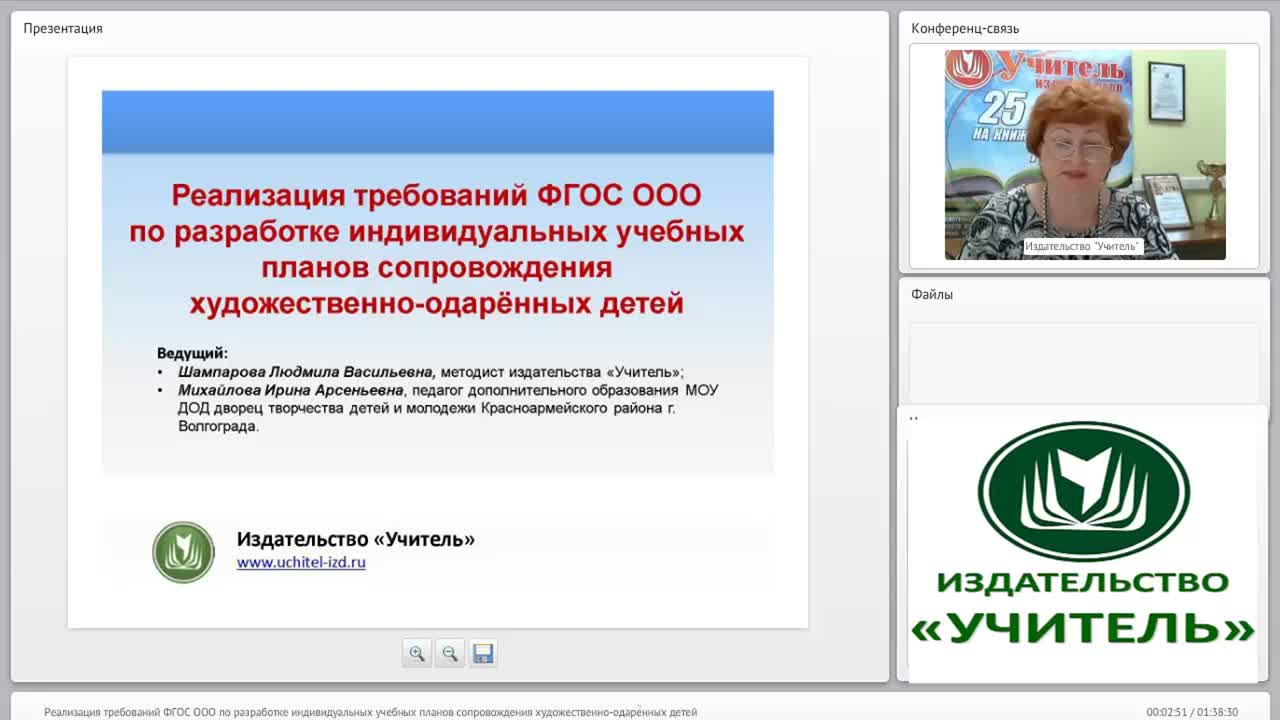Open the www.uchitel-izd.ru link
The height and width of the screenshot is (720, 1280).
[x=301, y=563]
